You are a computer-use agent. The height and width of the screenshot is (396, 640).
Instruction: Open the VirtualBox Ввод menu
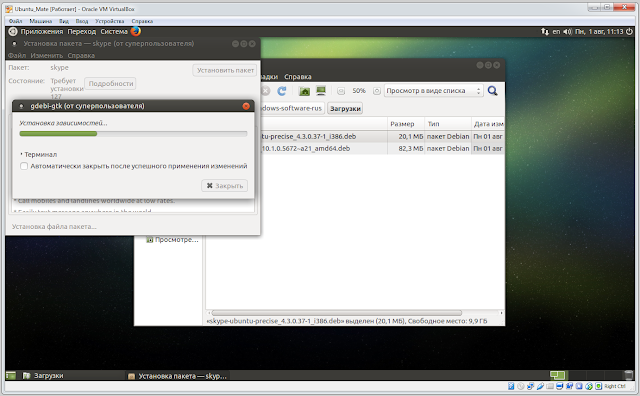[x=82, y=21]
